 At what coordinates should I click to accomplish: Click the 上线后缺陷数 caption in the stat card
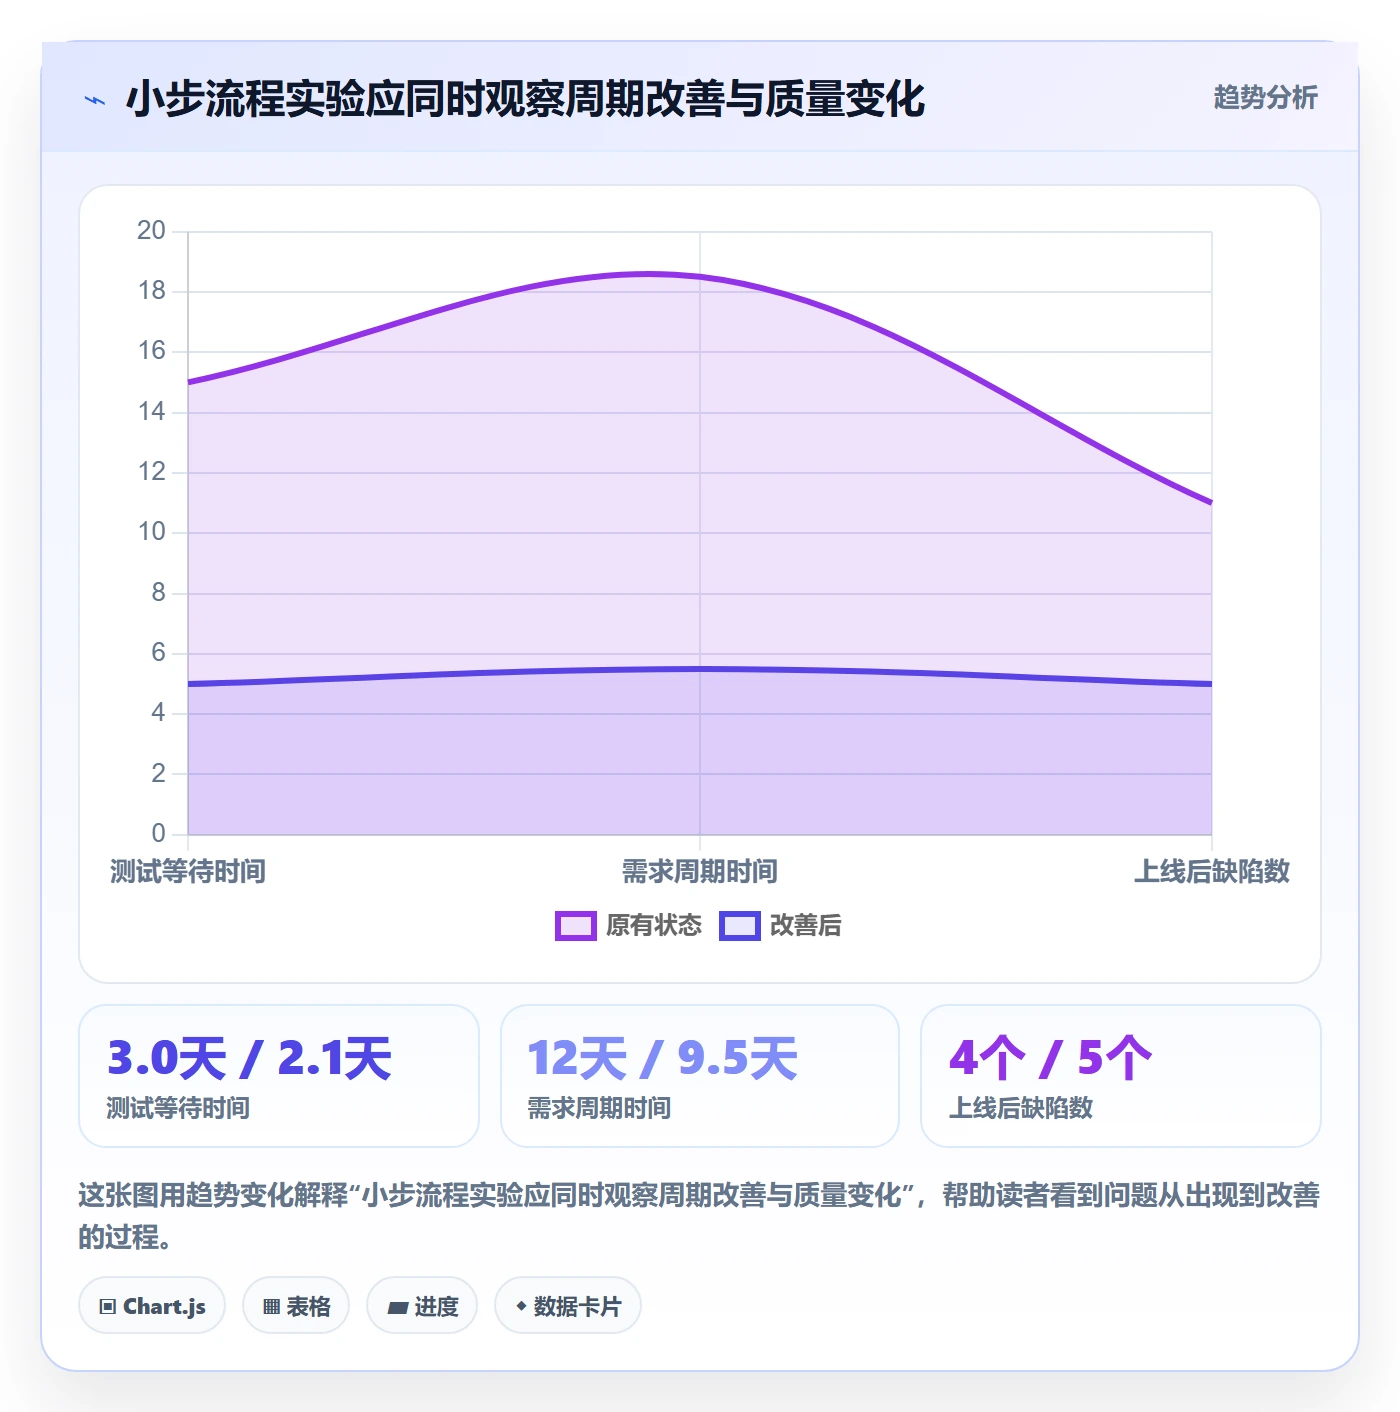[x=1021, y=1108]
